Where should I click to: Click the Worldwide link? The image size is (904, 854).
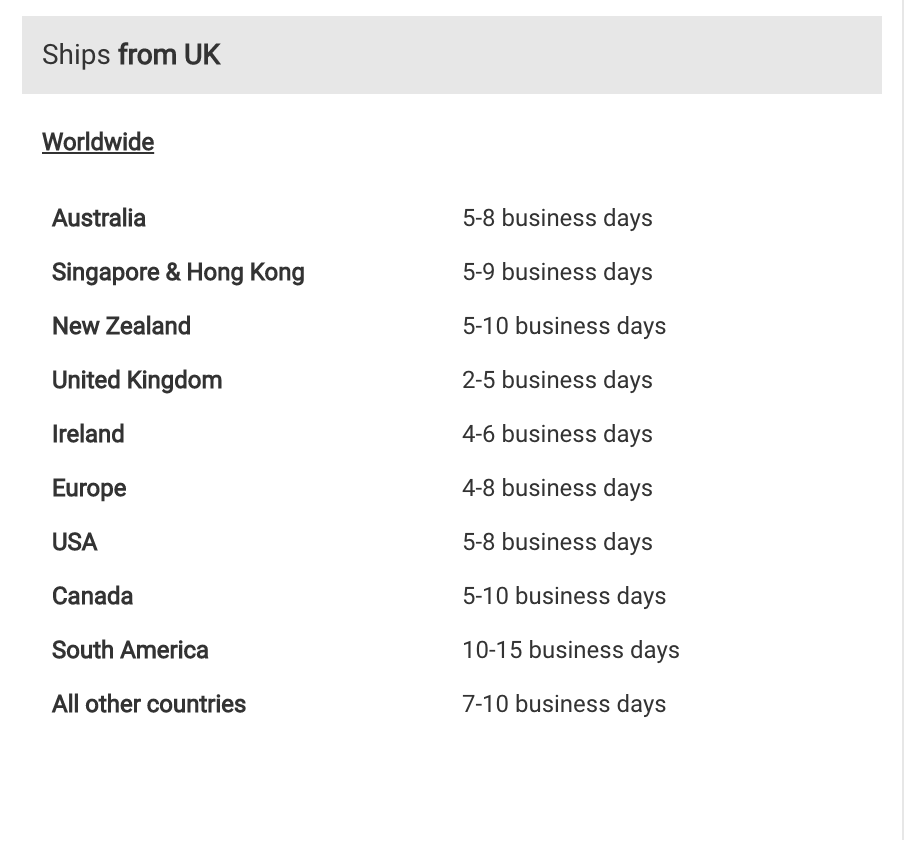coord(98,142)
